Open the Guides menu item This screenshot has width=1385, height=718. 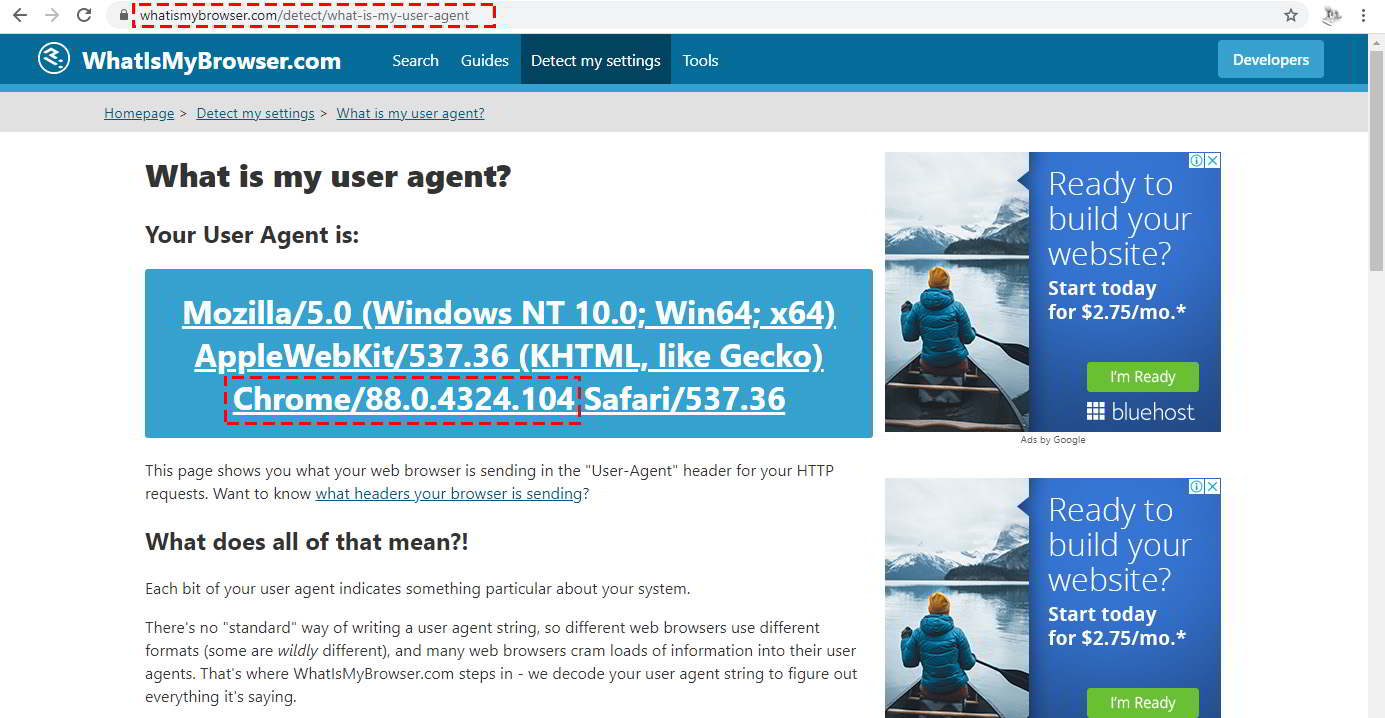click(485, 60)
